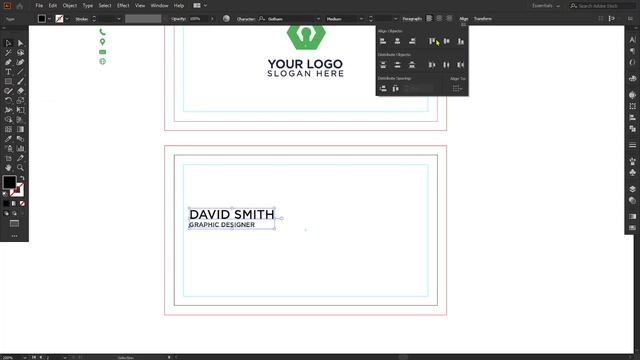The width and height of the screenshot is (640, 360).
Task: Click Horizontal Distribute Center icon
Action: 447,65
